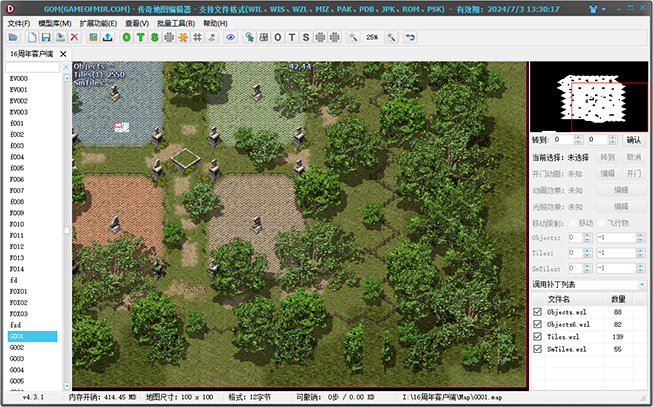Click the blue undo arrow icon
653x407 pixels.
[410, 37]
